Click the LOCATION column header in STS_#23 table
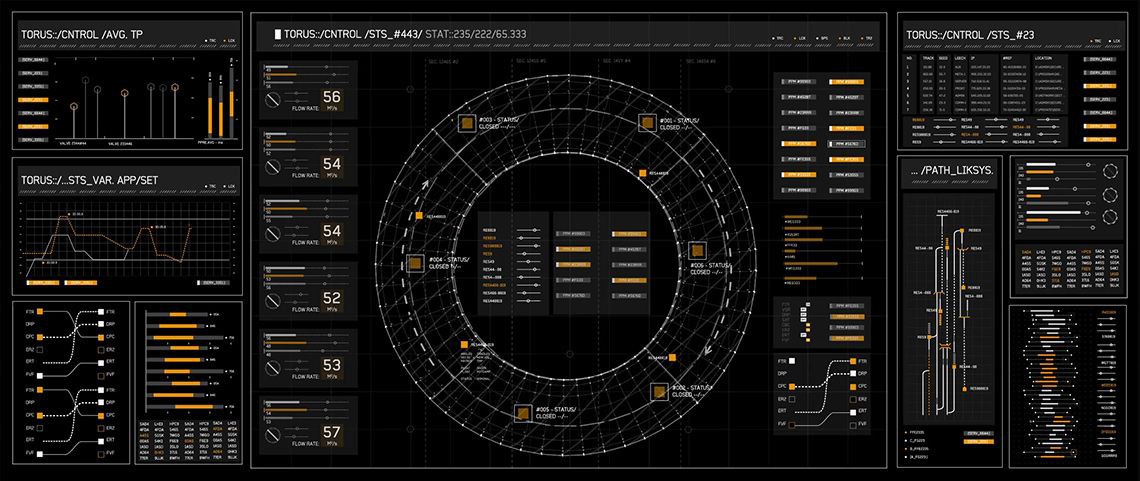Viewport: 1140px width, 481px height. click(1043, 58)
